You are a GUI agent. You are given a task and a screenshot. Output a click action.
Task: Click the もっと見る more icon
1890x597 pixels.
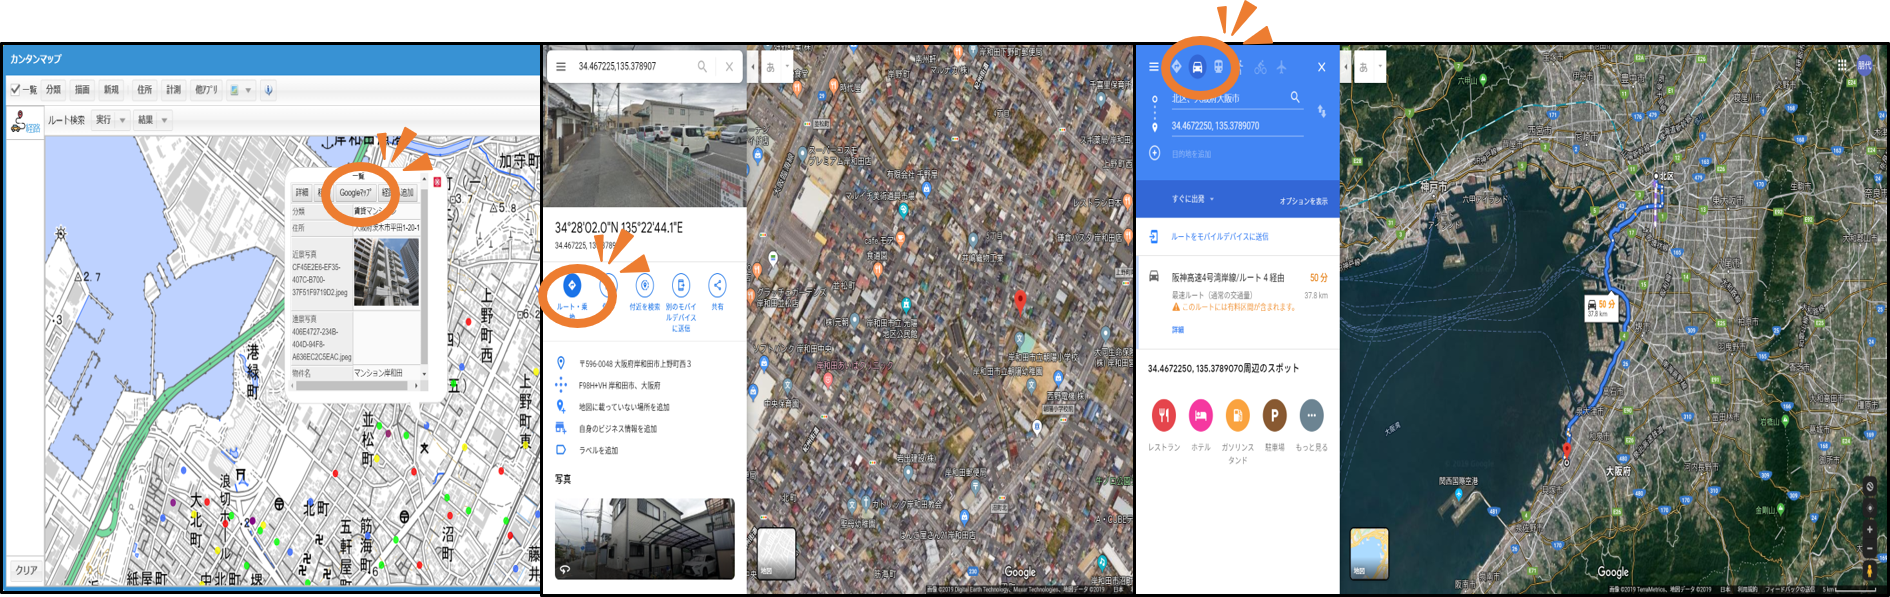[1311, 415]
